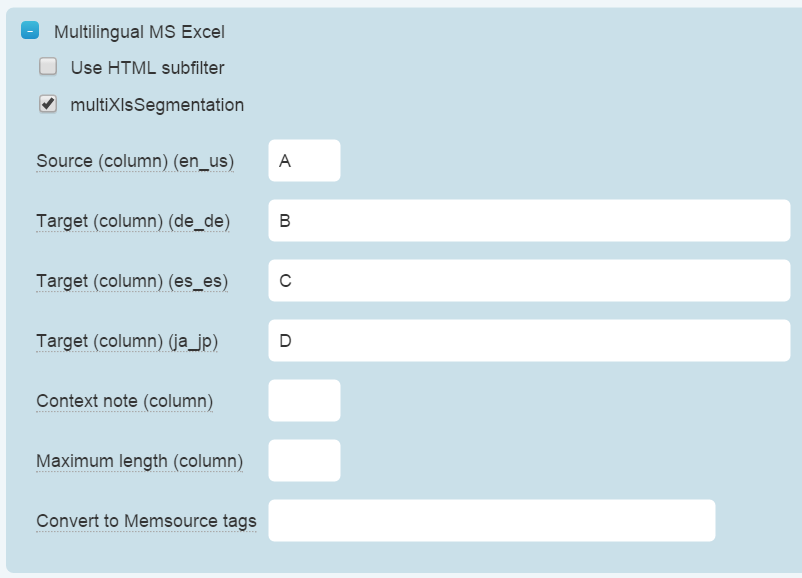Collapse the Multilingual MS Excel section
The width and height of the screenshot is (802, 578).
tap(30, 31)
